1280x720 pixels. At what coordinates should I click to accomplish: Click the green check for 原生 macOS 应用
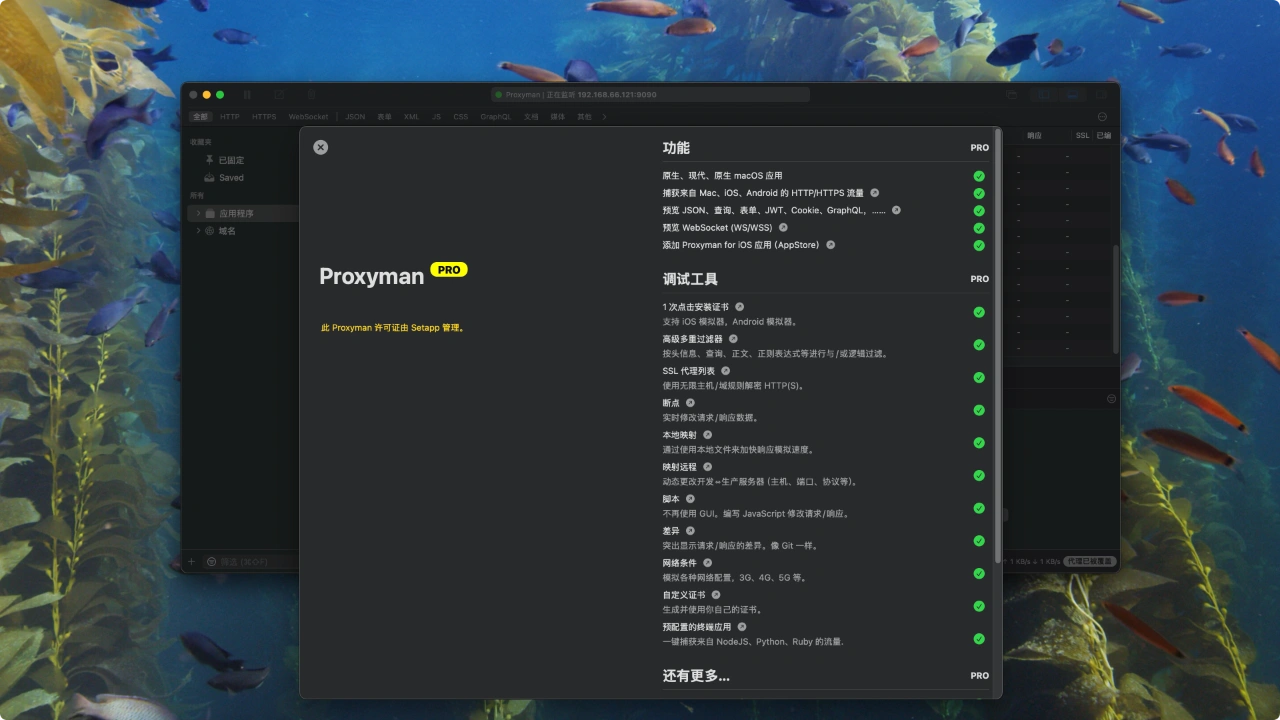(979, 176)
